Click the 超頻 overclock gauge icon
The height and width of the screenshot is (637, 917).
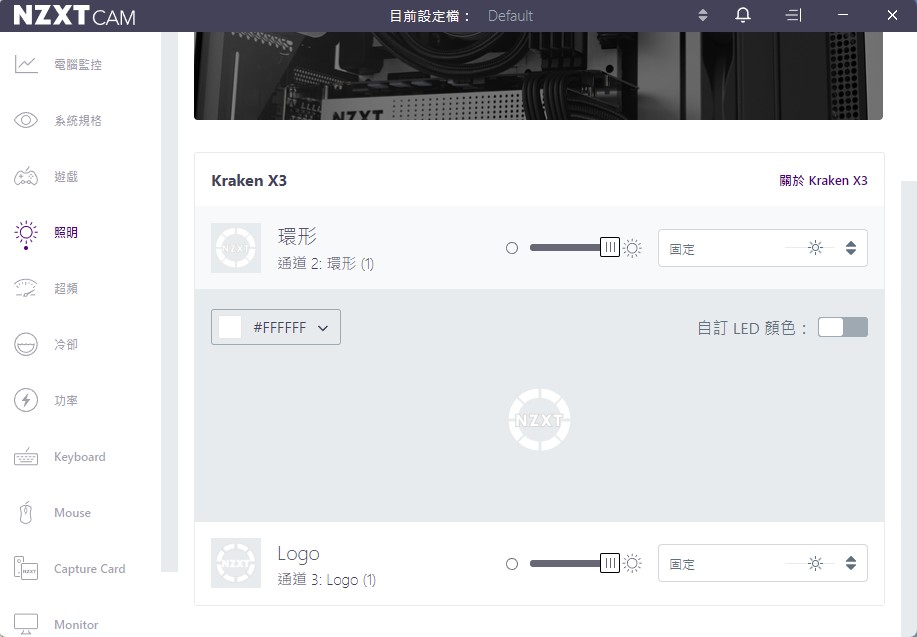(x=26, y=288)
